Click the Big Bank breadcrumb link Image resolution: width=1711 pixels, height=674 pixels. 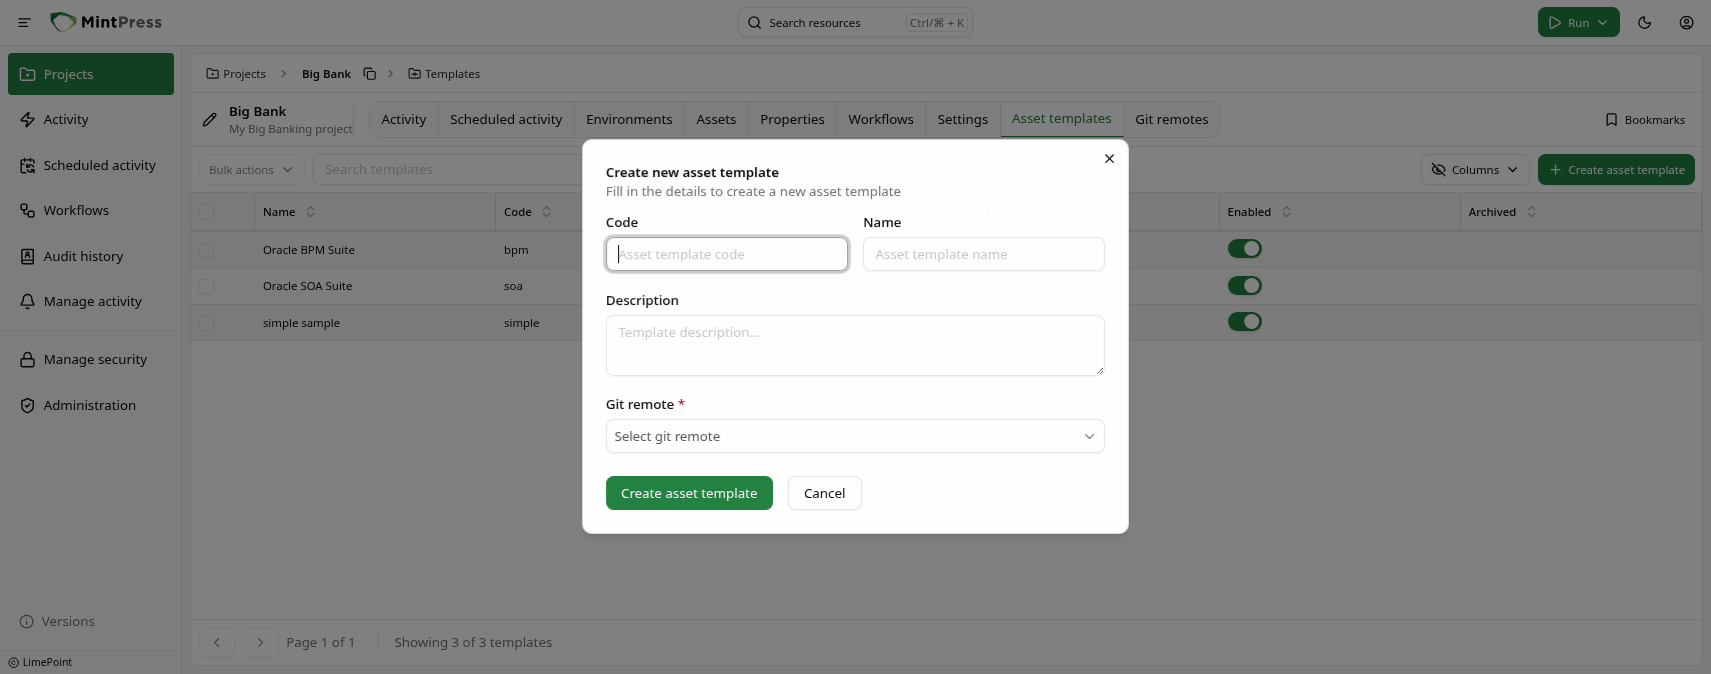coord(326,74)
